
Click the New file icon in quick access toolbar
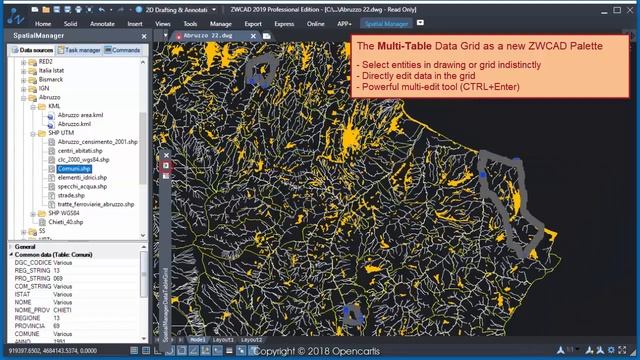pyautogui.click(x=35, y=9)
